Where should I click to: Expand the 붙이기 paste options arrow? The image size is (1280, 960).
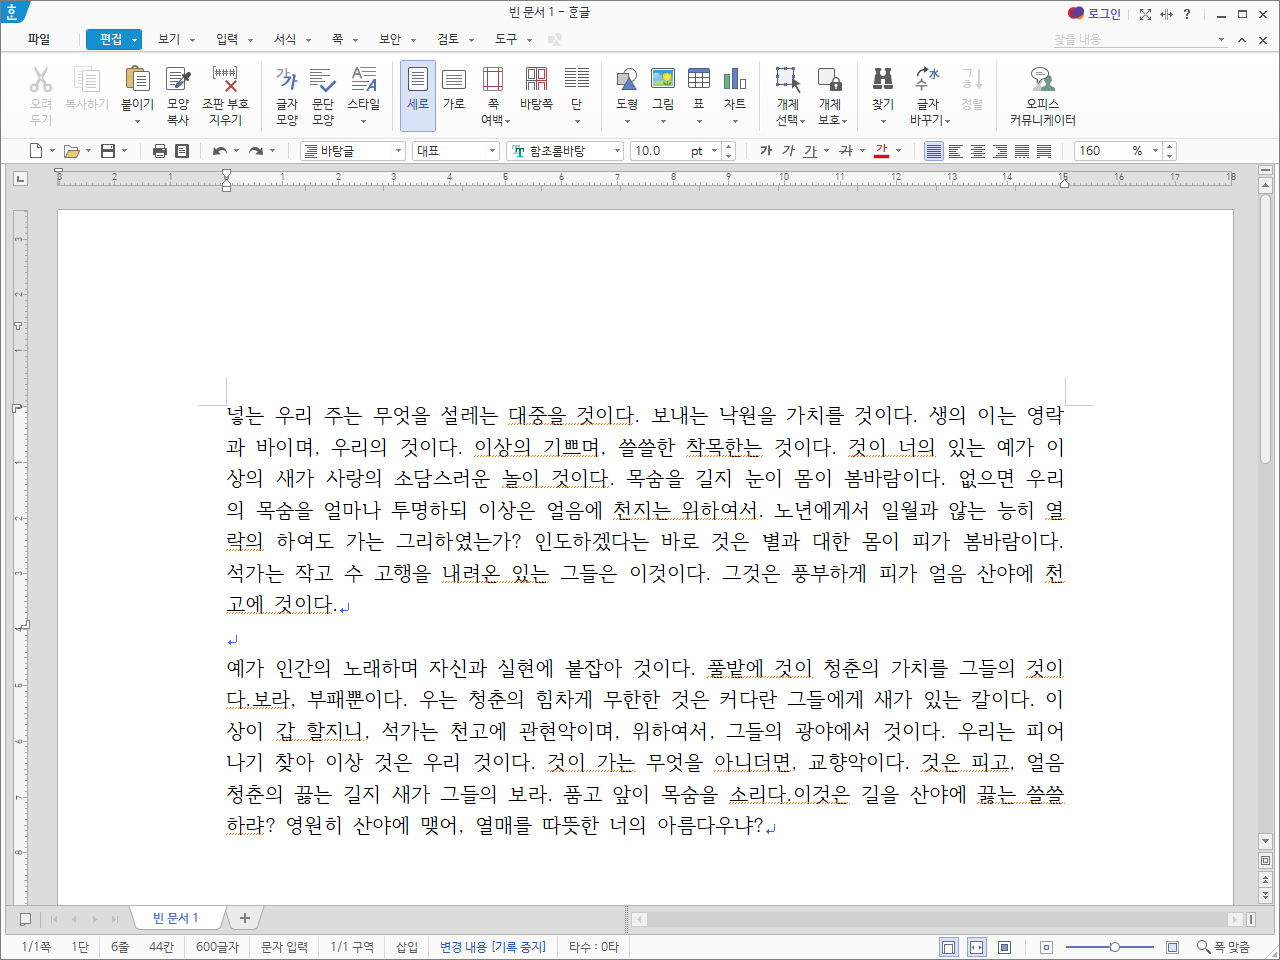tap(137, 122)
